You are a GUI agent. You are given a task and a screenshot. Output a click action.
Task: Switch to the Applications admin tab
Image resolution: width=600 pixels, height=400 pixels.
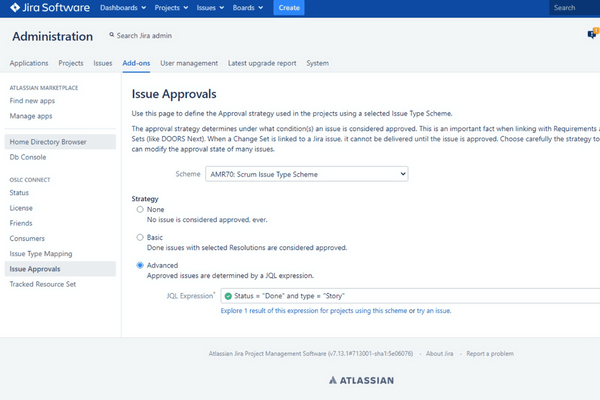coord(29,63)
